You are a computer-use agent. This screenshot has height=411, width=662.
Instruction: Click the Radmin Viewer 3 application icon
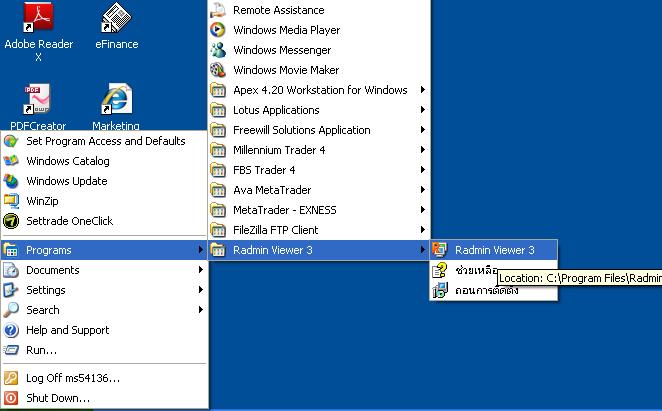(x=439, y=250)
